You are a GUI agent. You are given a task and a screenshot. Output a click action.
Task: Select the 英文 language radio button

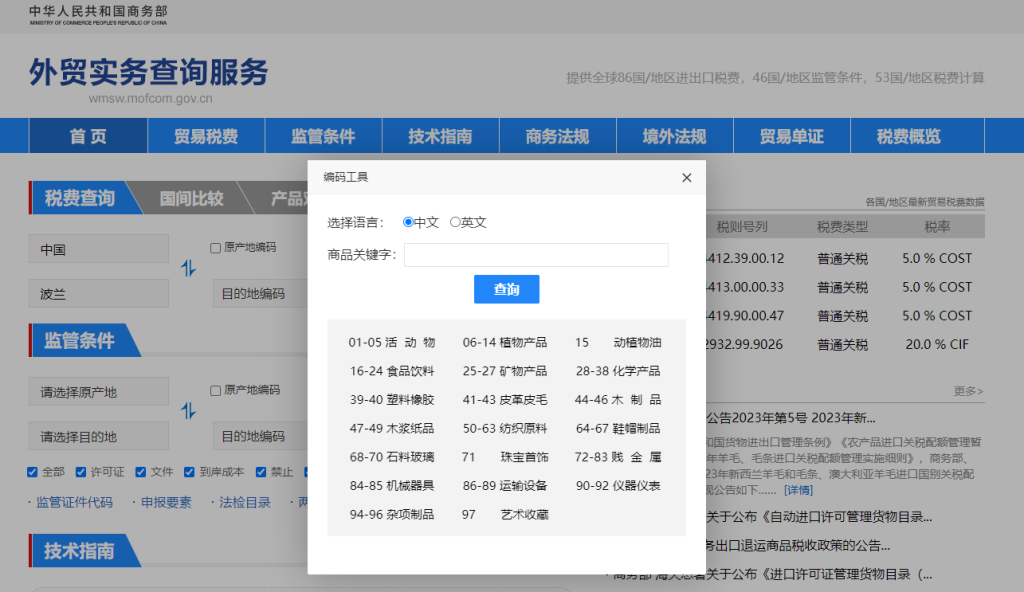[455, 222]
